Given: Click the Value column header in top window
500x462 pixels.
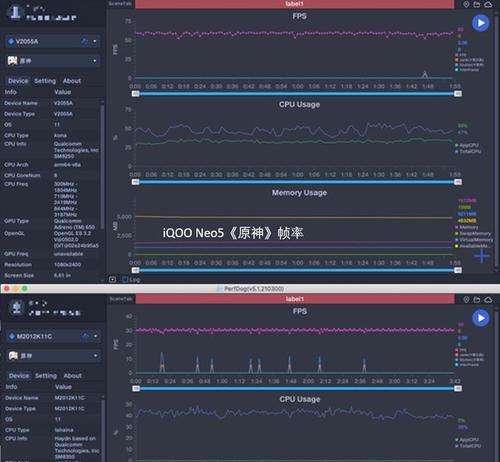Looking at the screenshot, I should click(62, 92).
